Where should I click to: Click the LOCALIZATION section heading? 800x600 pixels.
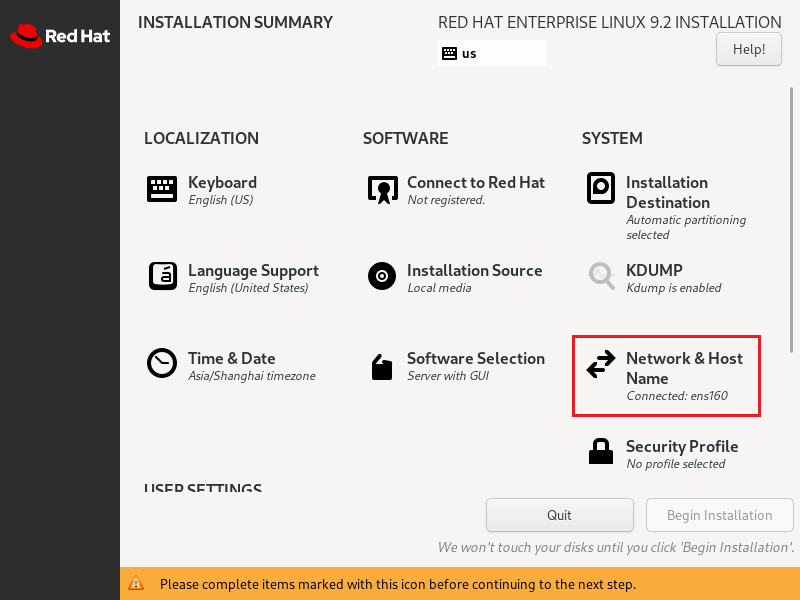[201, 138]
